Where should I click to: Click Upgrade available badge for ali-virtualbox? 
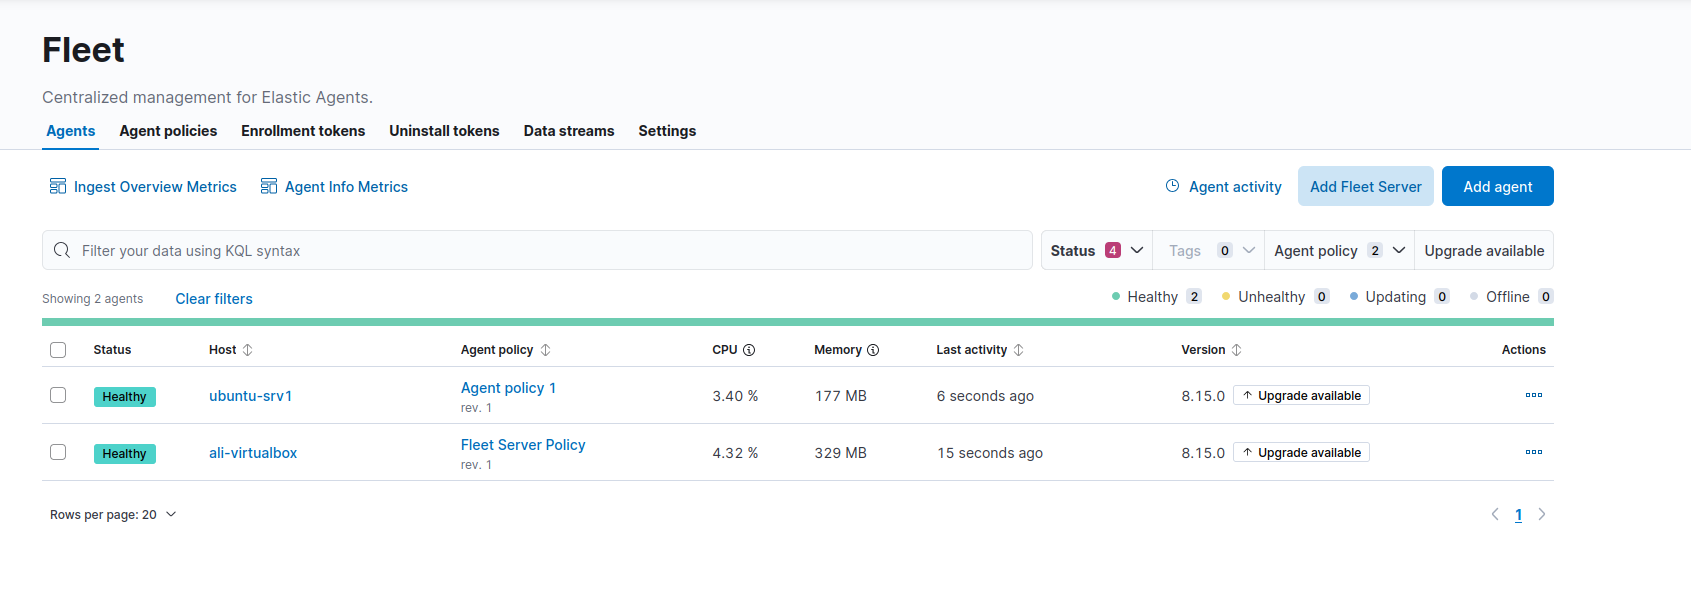point(1301,452)
